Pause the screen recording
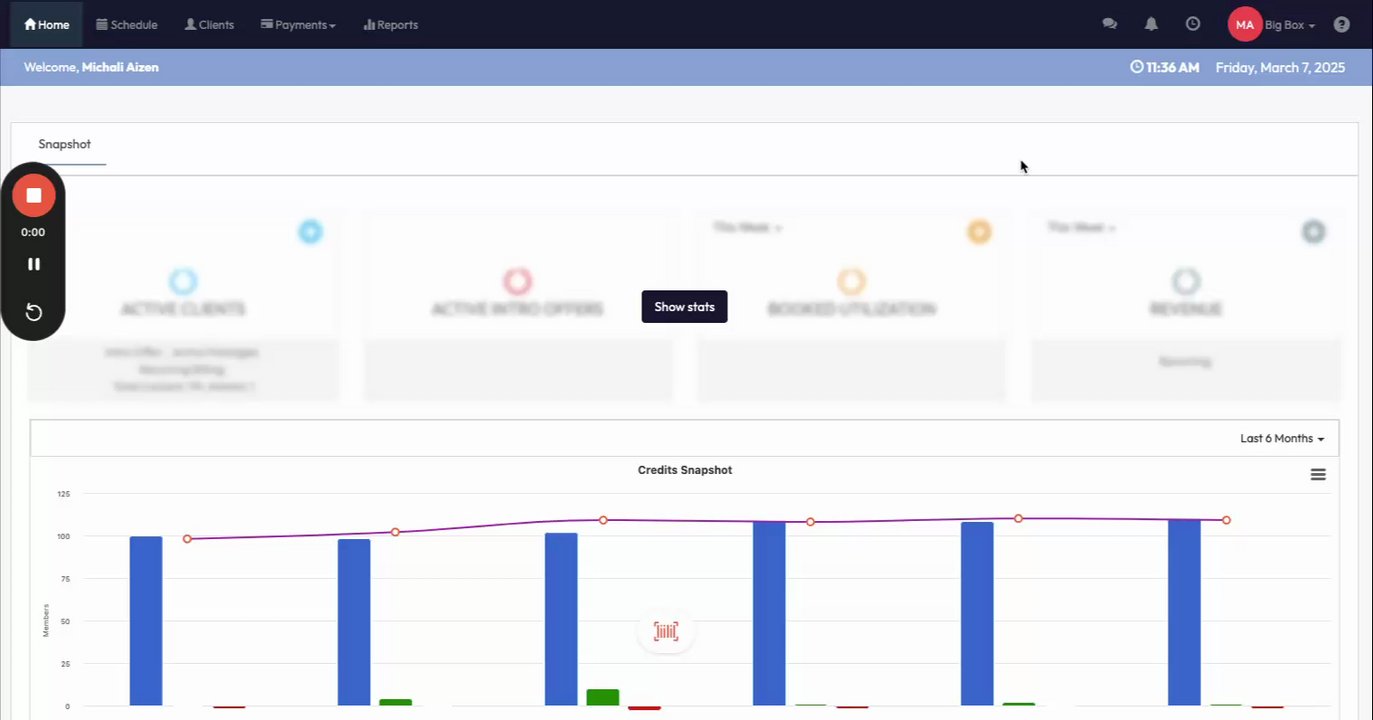This screenshot has width=1373, height=720. click(34, 264)
